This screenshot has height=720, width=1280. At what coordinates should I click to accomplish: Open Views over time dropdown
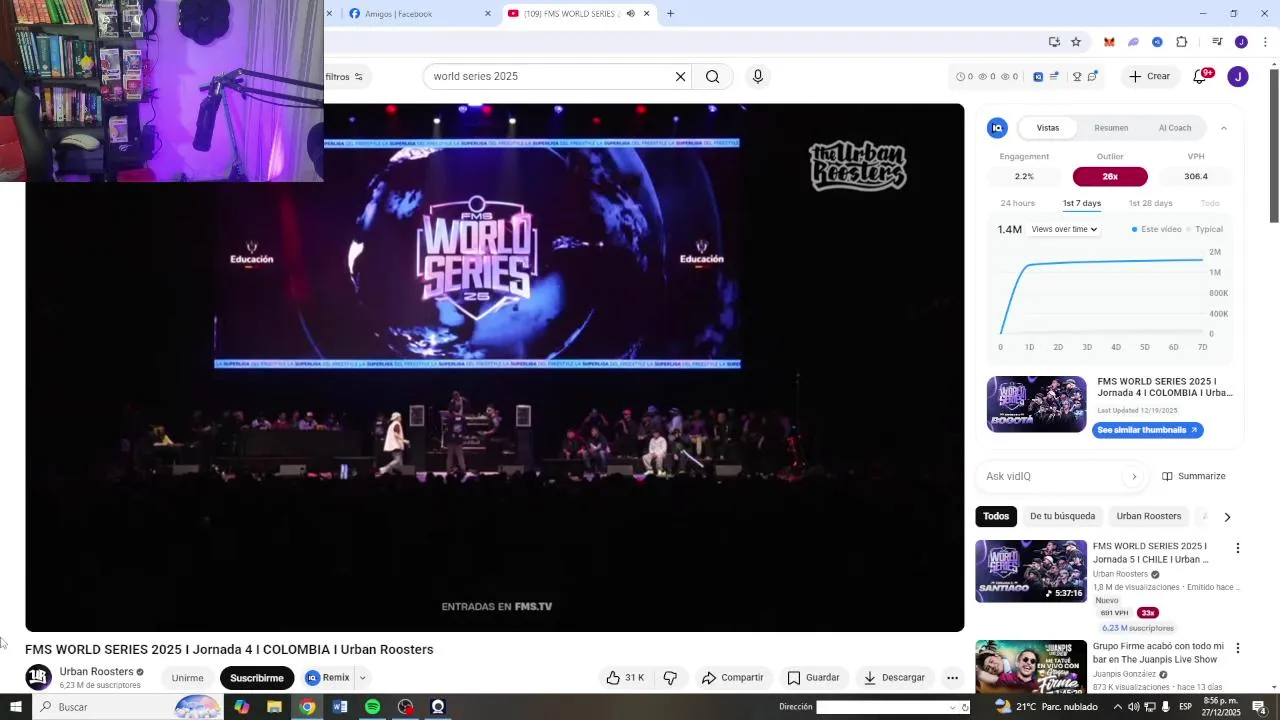point(1064,229)
